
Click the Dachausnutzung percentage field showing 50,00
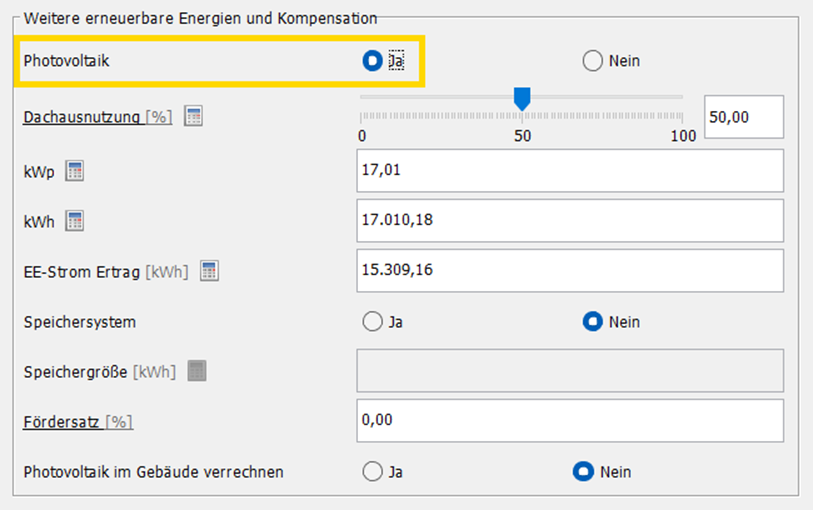[743, 116]
